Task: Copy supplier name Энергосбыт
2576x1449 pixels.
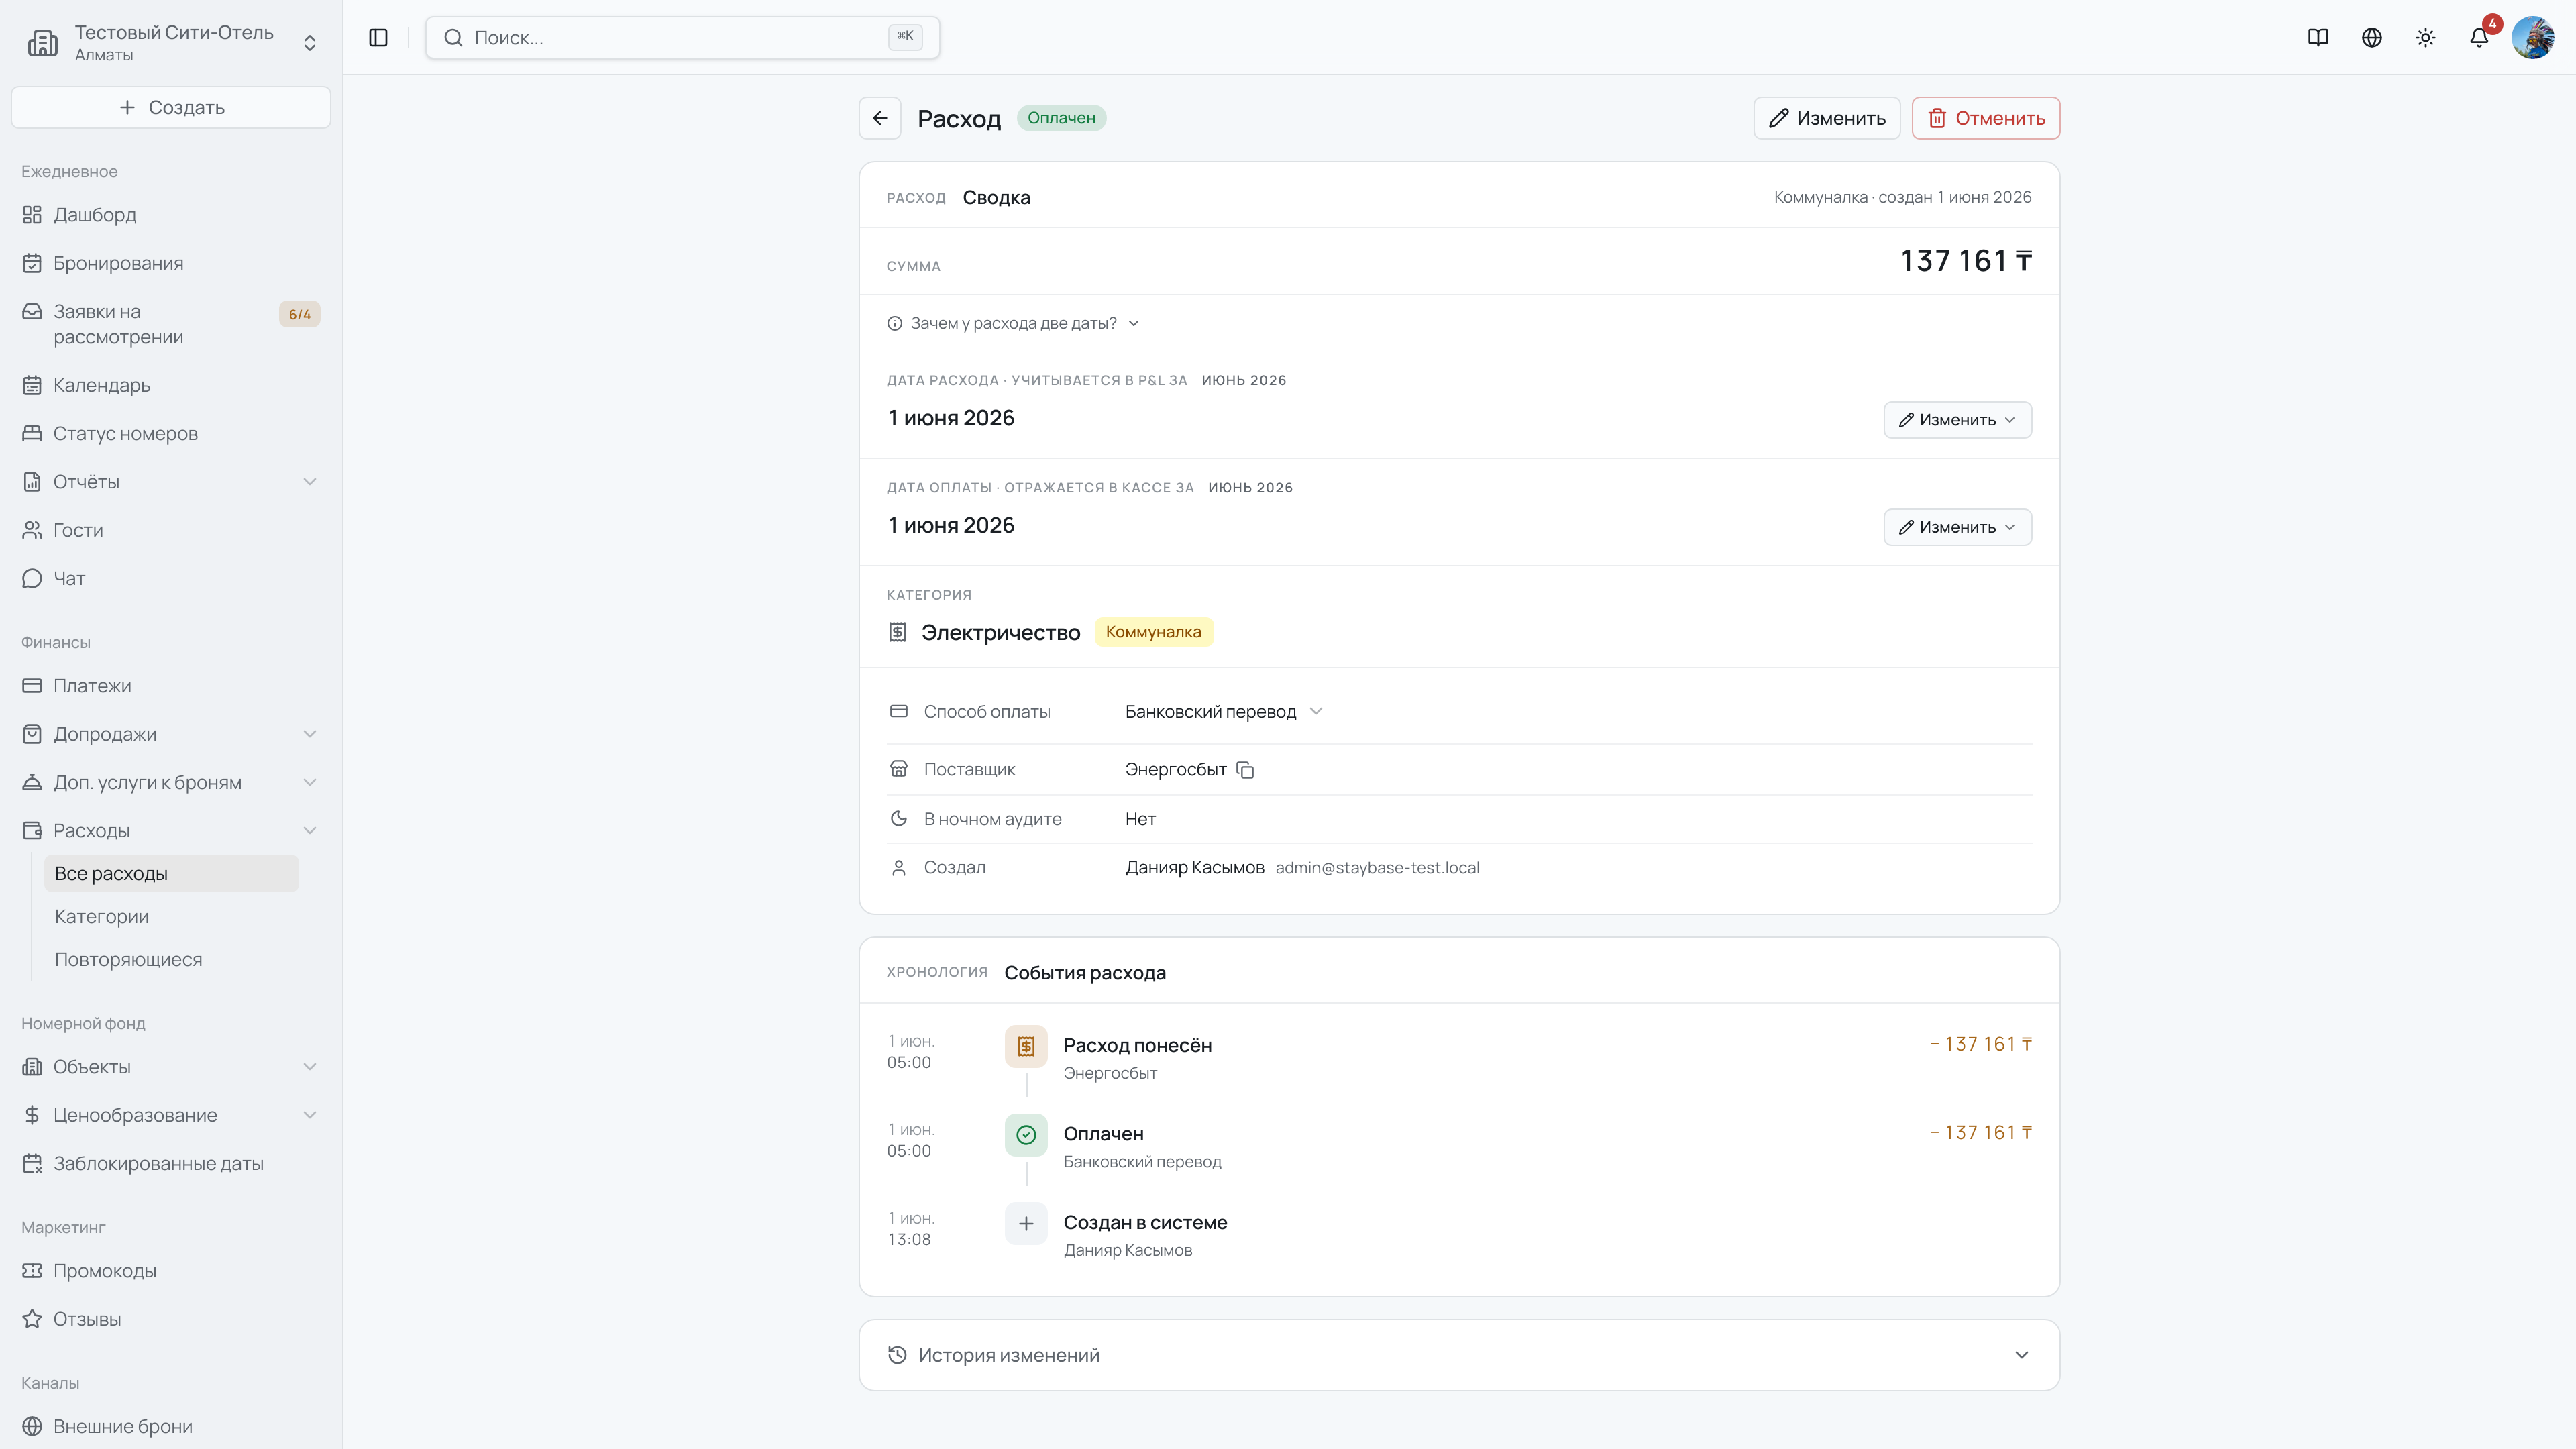Action: [x=1245, y=769]
